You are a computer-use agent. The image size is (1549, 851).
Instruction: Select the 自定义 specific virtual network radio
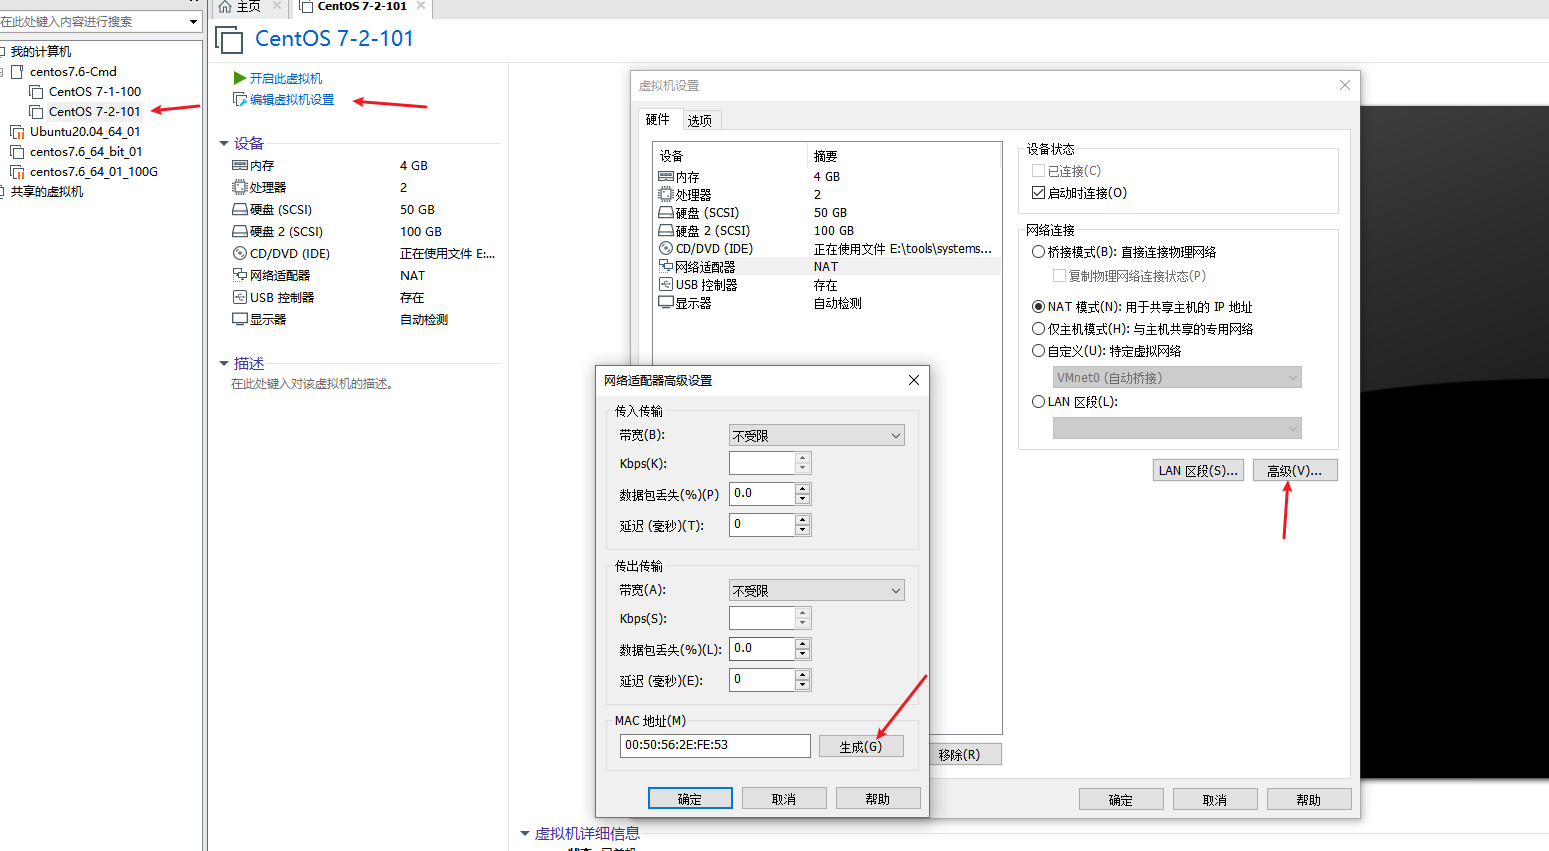pos(1038,351)
